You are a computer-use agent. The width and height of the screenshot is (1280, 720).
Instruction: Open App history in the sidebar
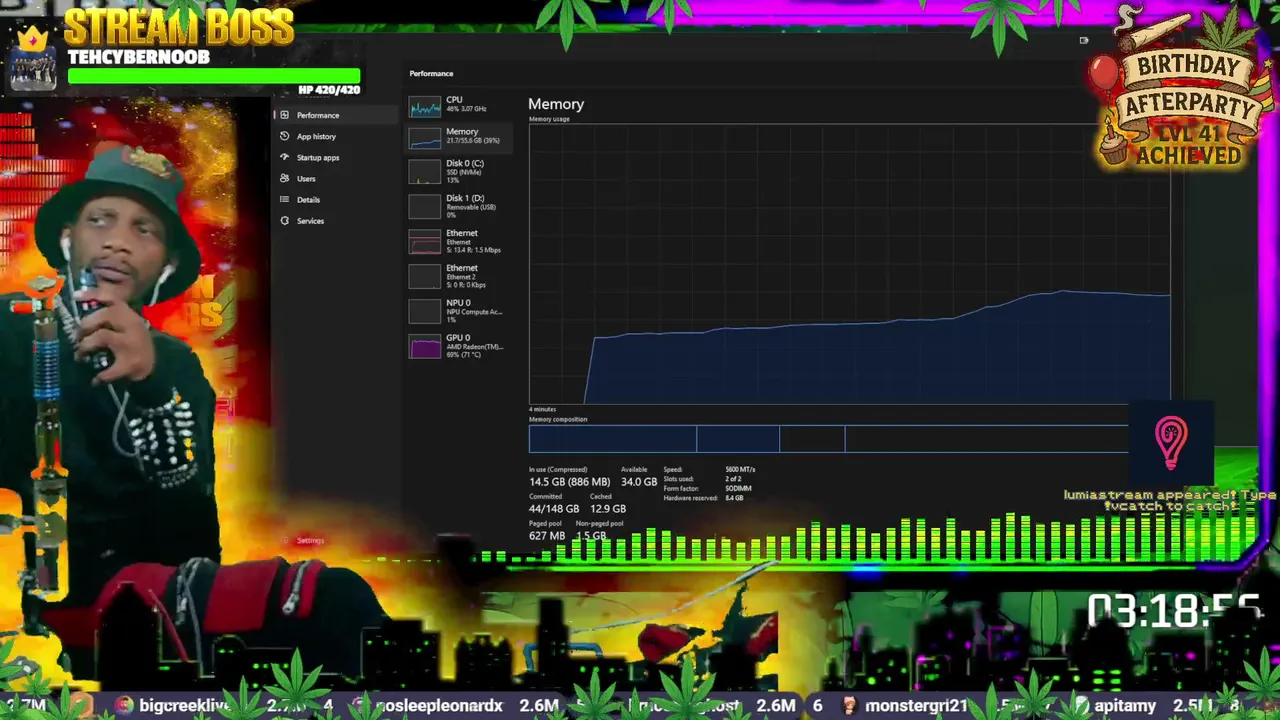pyautogui.click(x=316, y=136)
